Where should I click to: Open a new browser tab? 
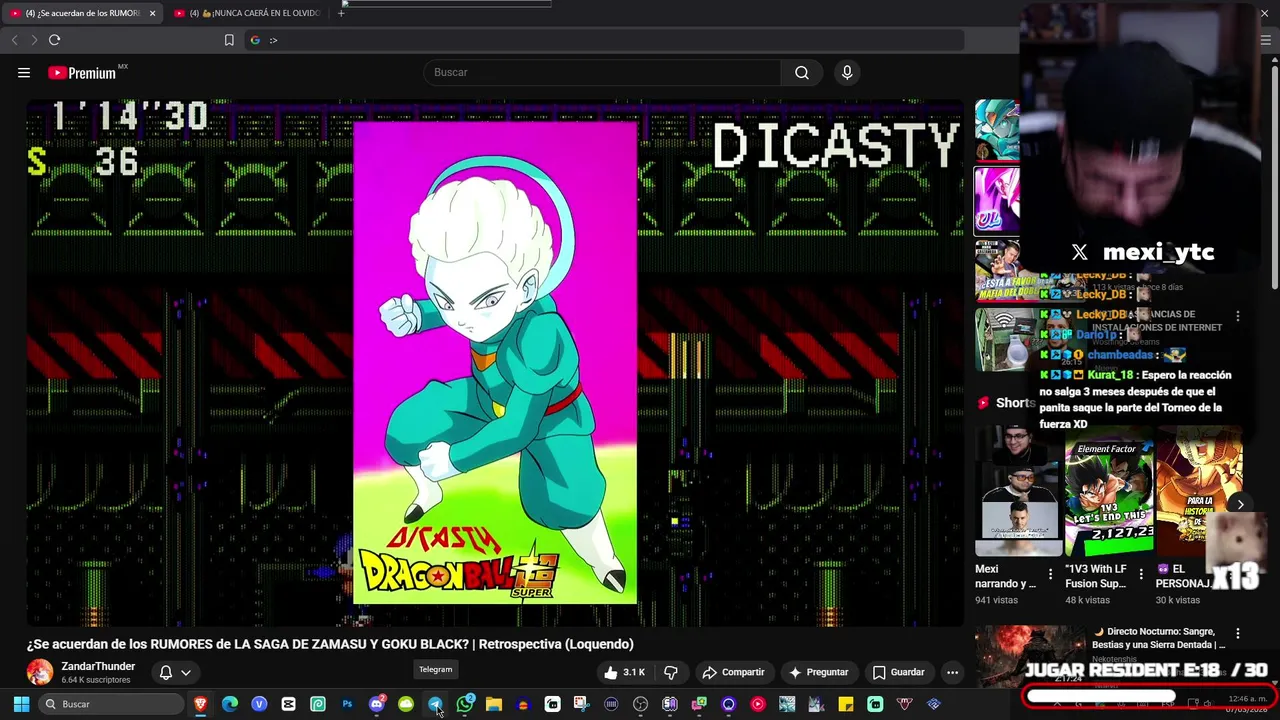point(341,13)
